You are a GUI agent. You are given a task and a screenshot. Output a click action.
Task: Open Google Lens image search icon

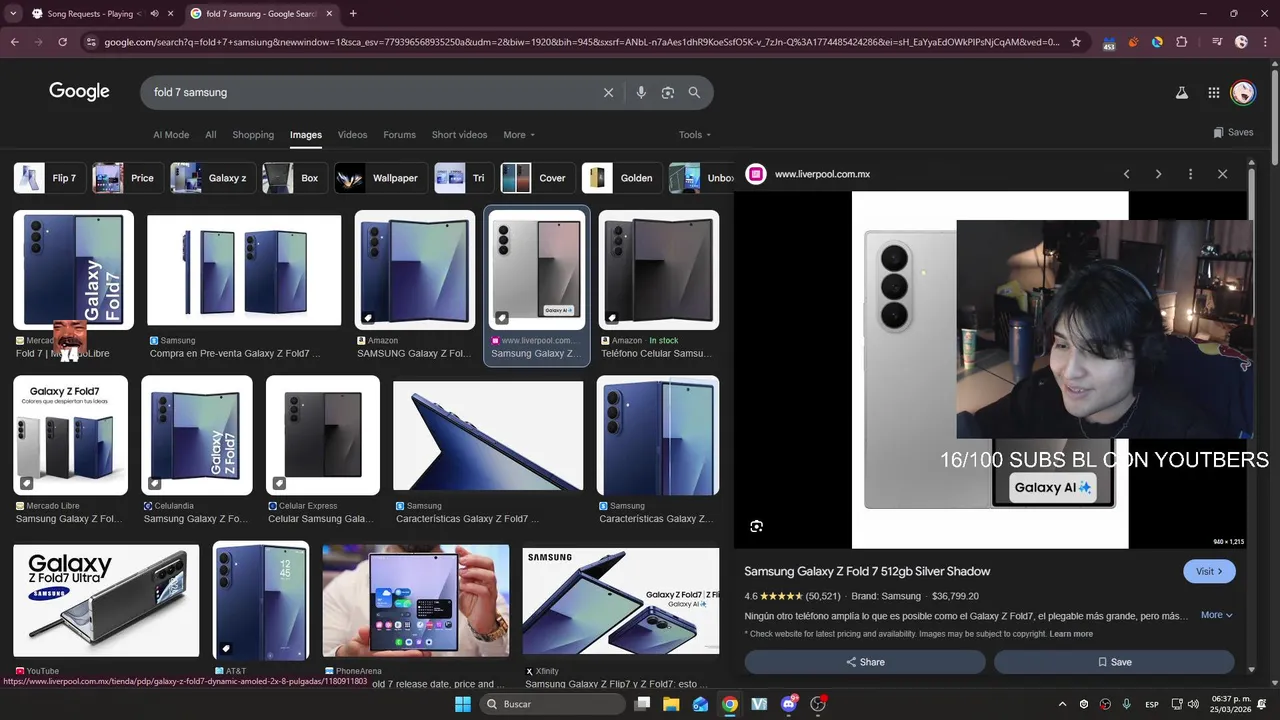(668, 92)
